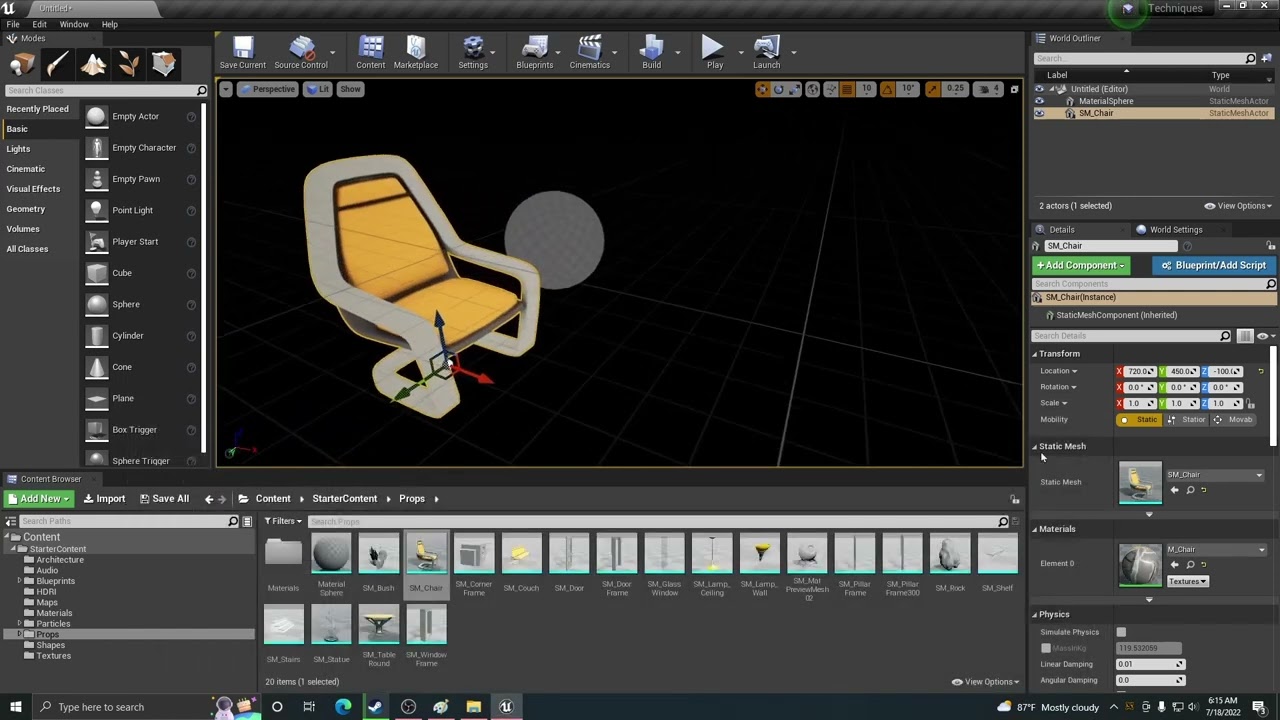The height and width of the screenshot is (720, 1280).
Task: Select the Sphere basic shape
Action: (141, 304)
